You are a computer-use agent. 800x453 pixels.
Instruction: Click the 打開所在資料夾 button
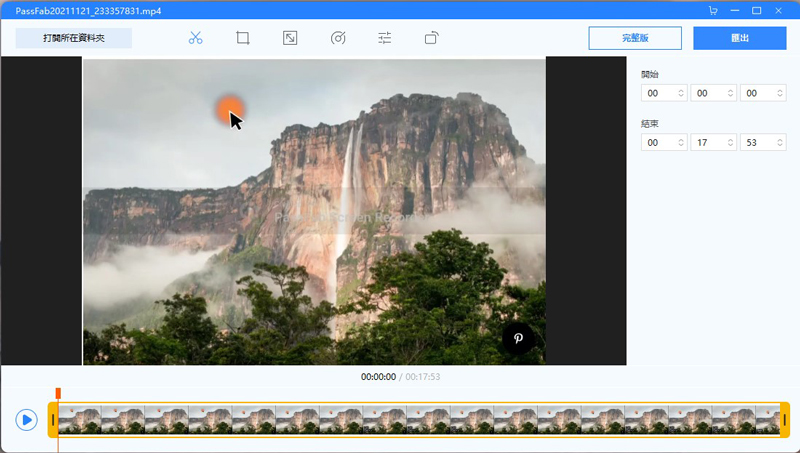[73, 38]
